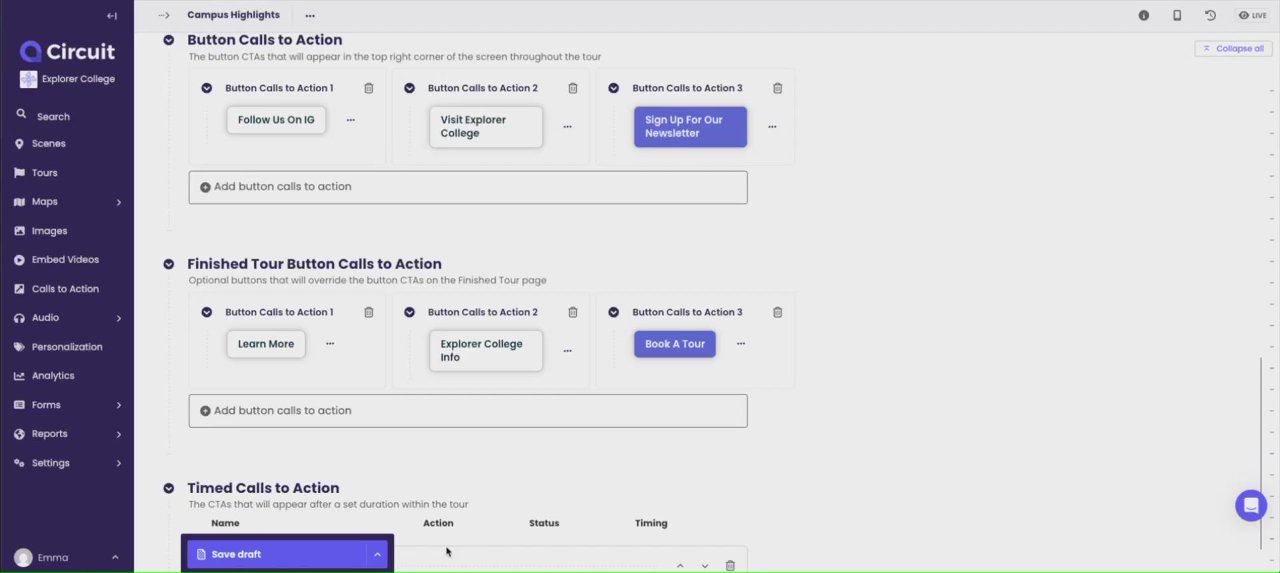This screenshot has height=573, width=1280.
Task: Open the mobile preview icon
Action: click(1177, 16)
